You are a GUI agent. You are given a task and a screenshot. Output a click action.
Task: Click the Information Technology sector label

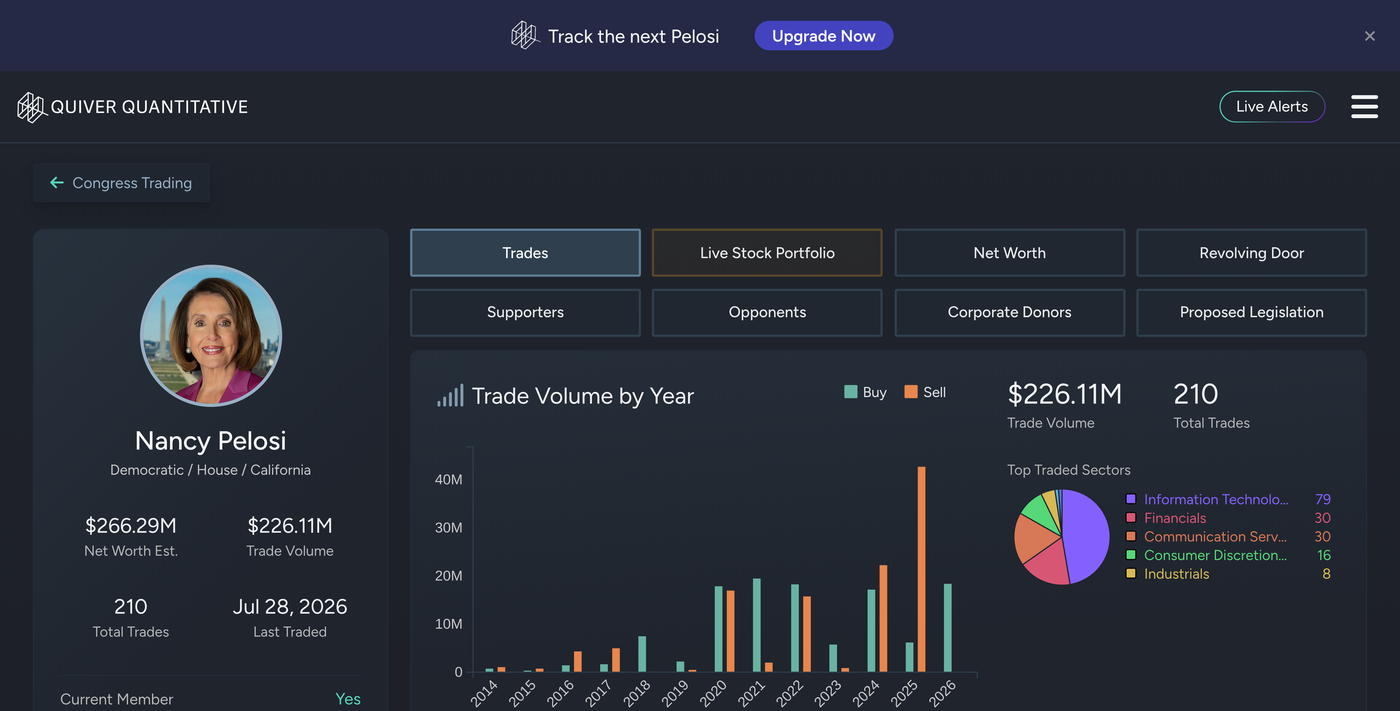tap(1216, 499)
